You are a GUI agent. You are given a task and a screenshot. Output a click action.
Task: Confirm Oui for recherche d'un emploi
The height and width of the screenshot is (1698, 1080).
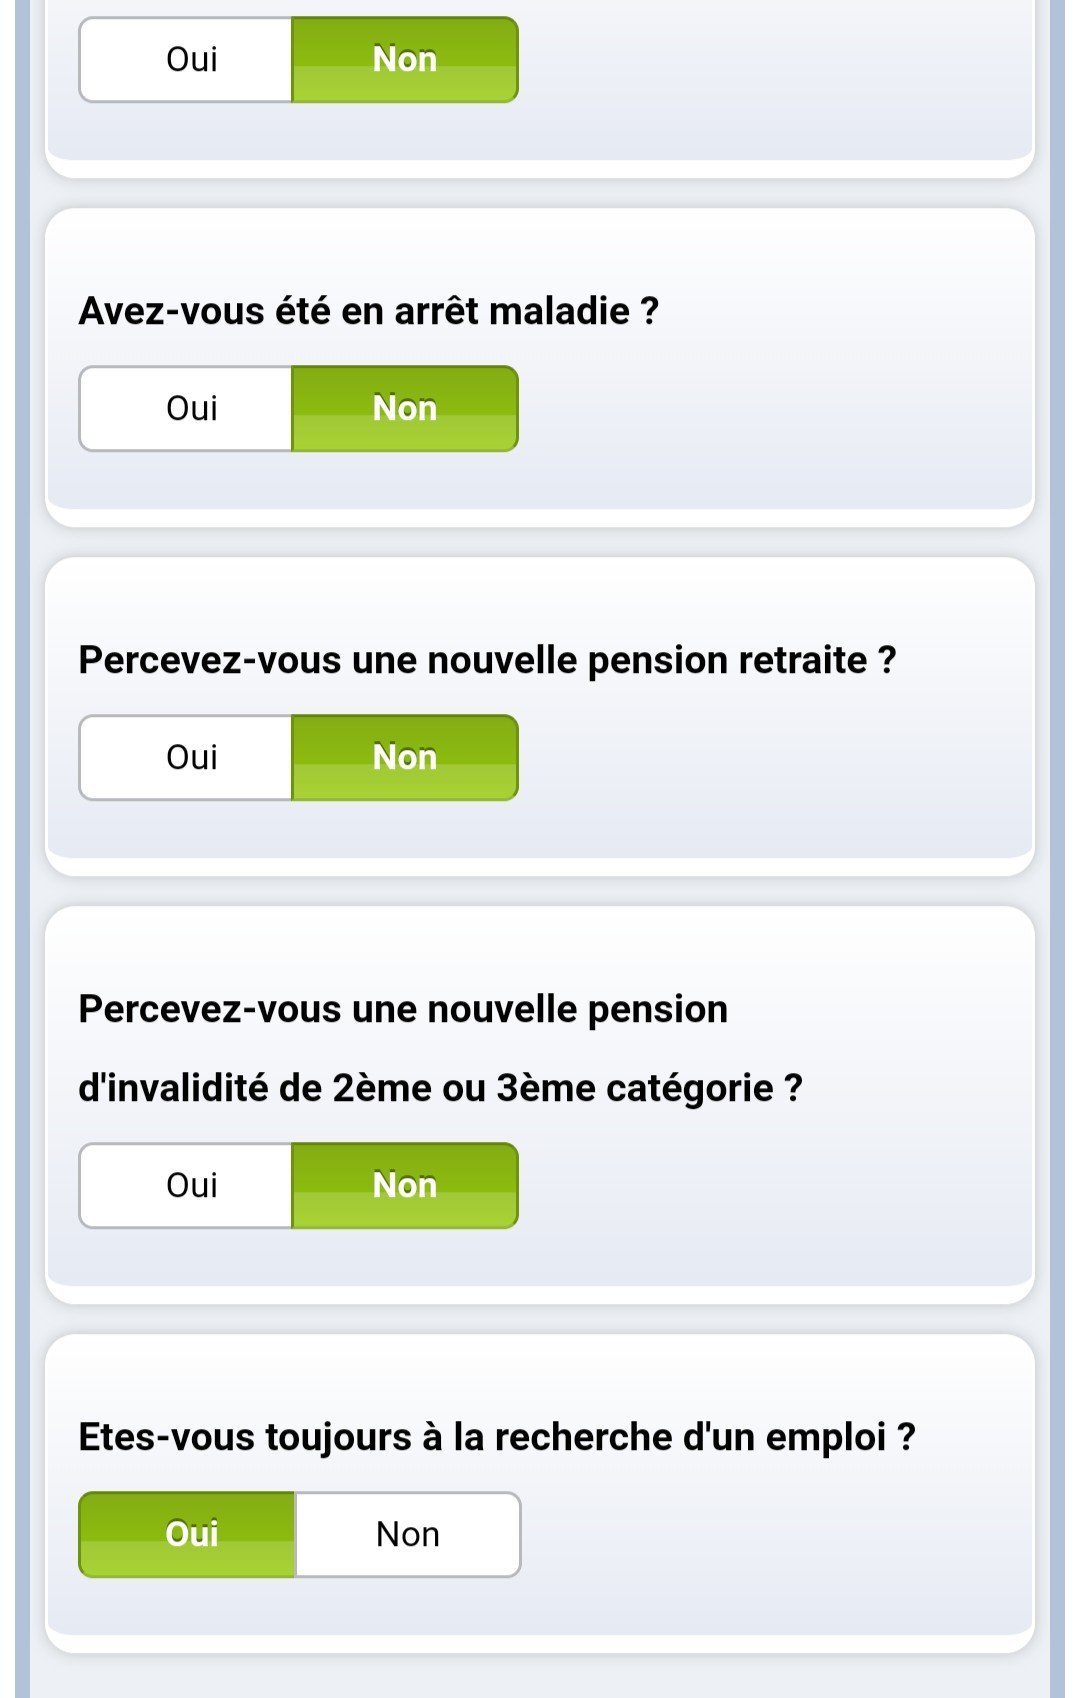pyautogui.click(x=187, y=1534)
